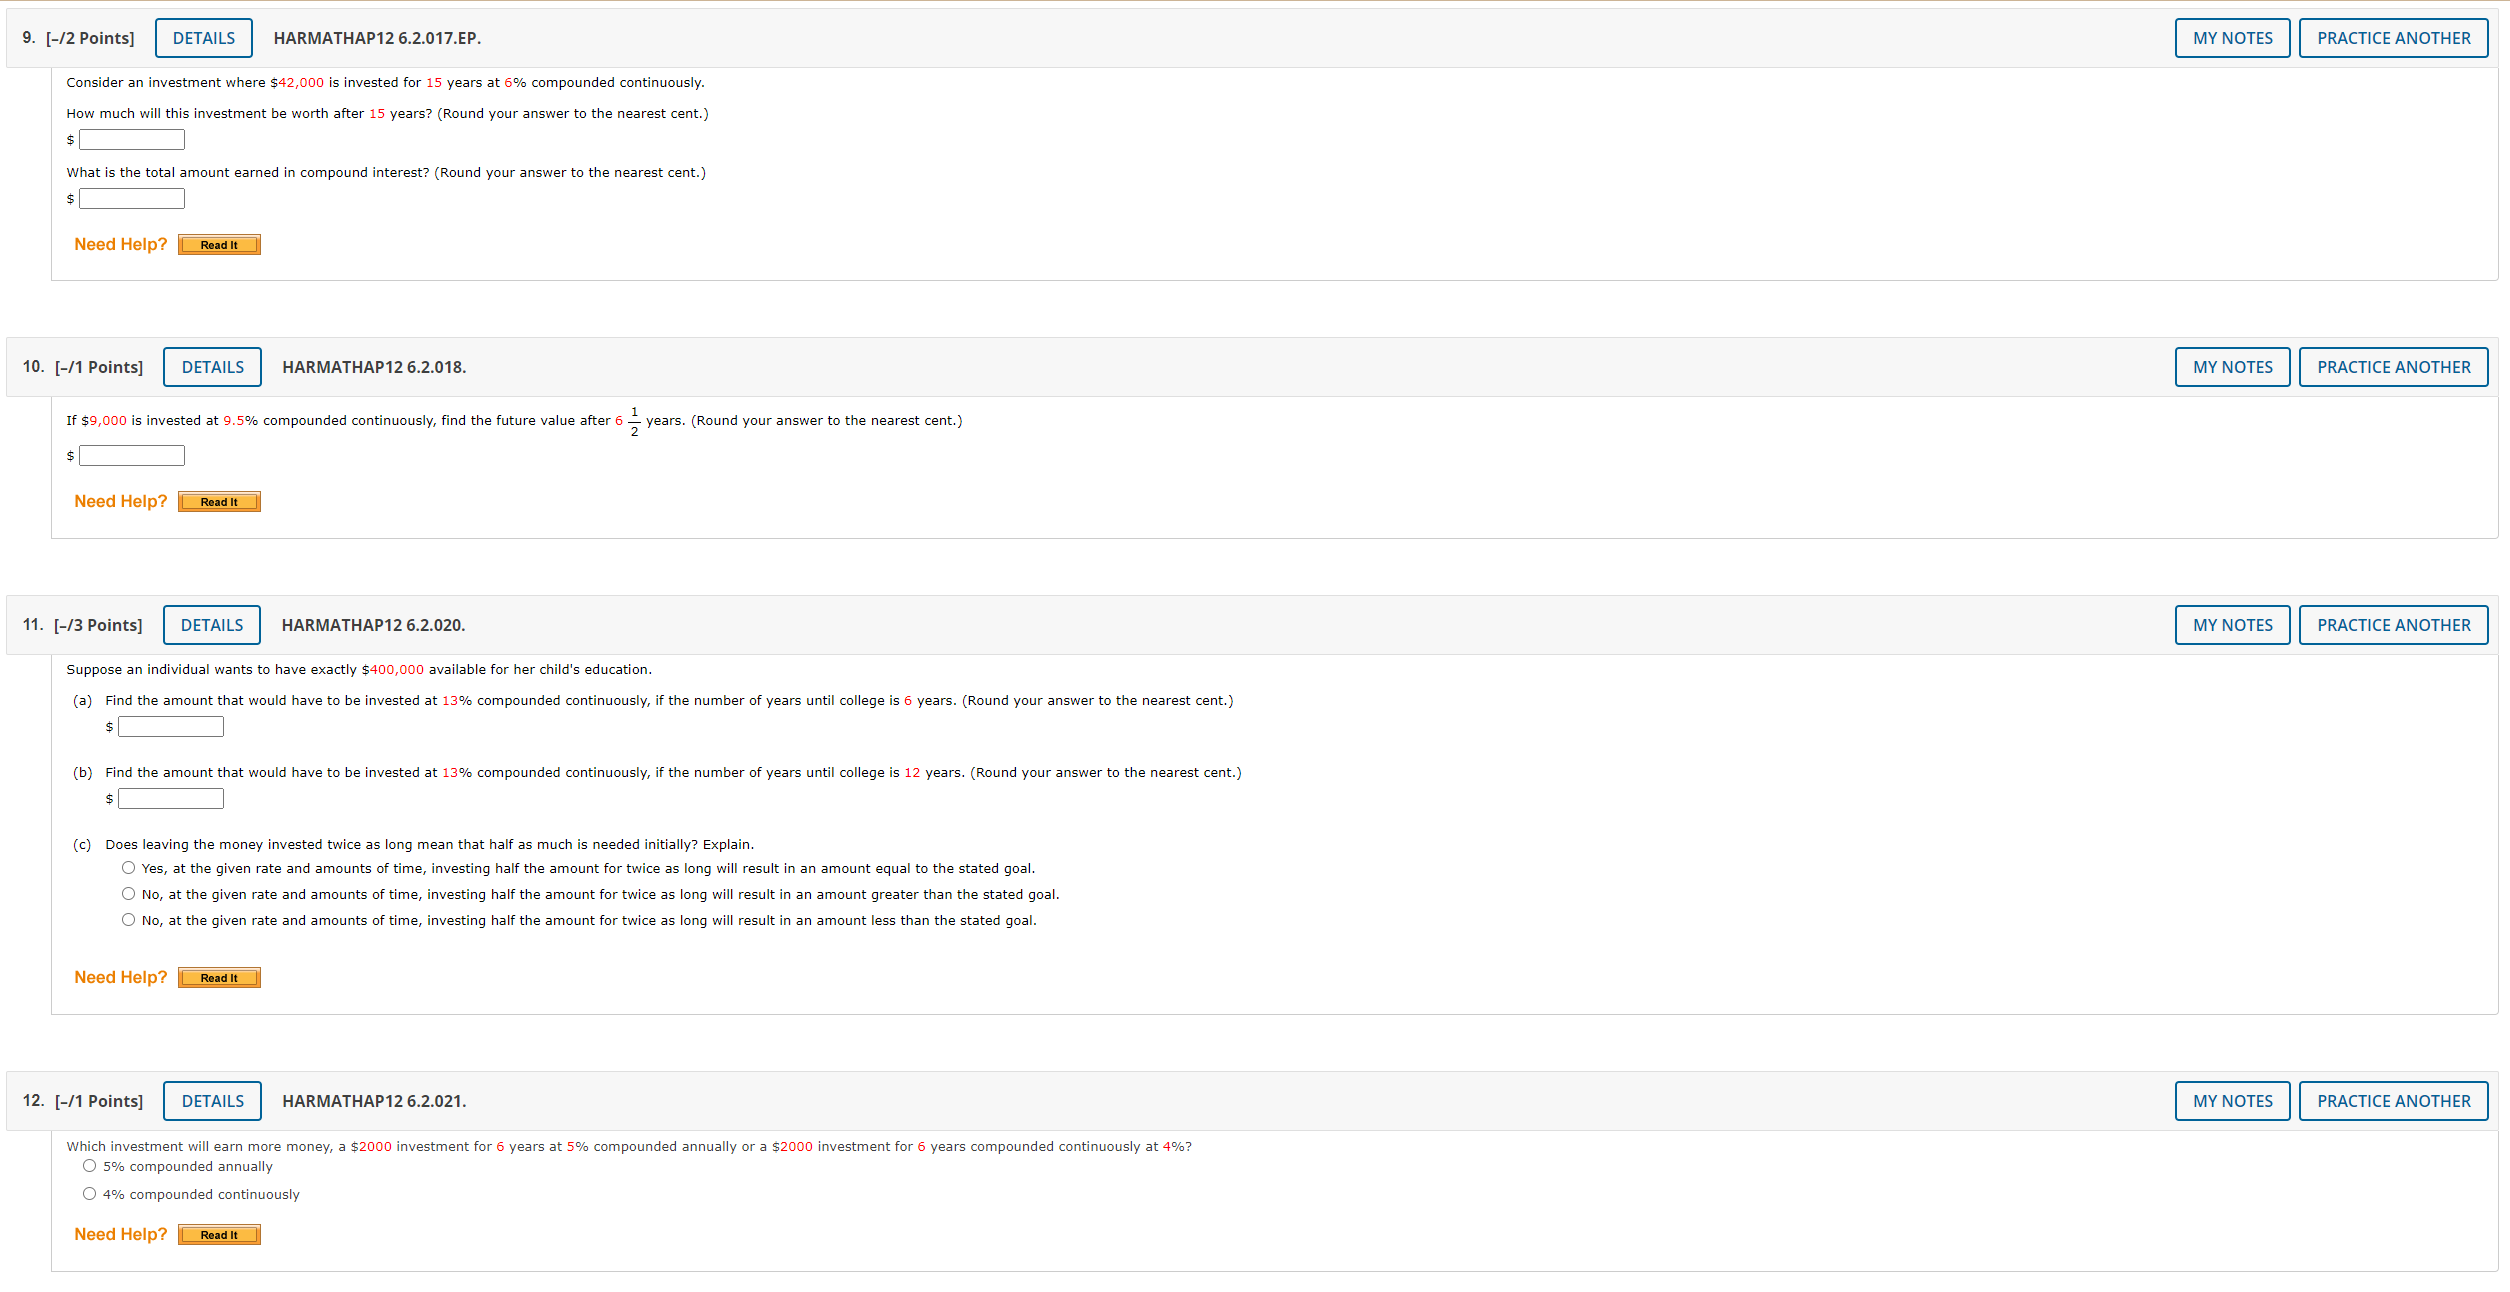The image size is (2510, 1292).
Task: Expand DETAILS for question 11
Action: pyautogui.click(x=211, y=625)
